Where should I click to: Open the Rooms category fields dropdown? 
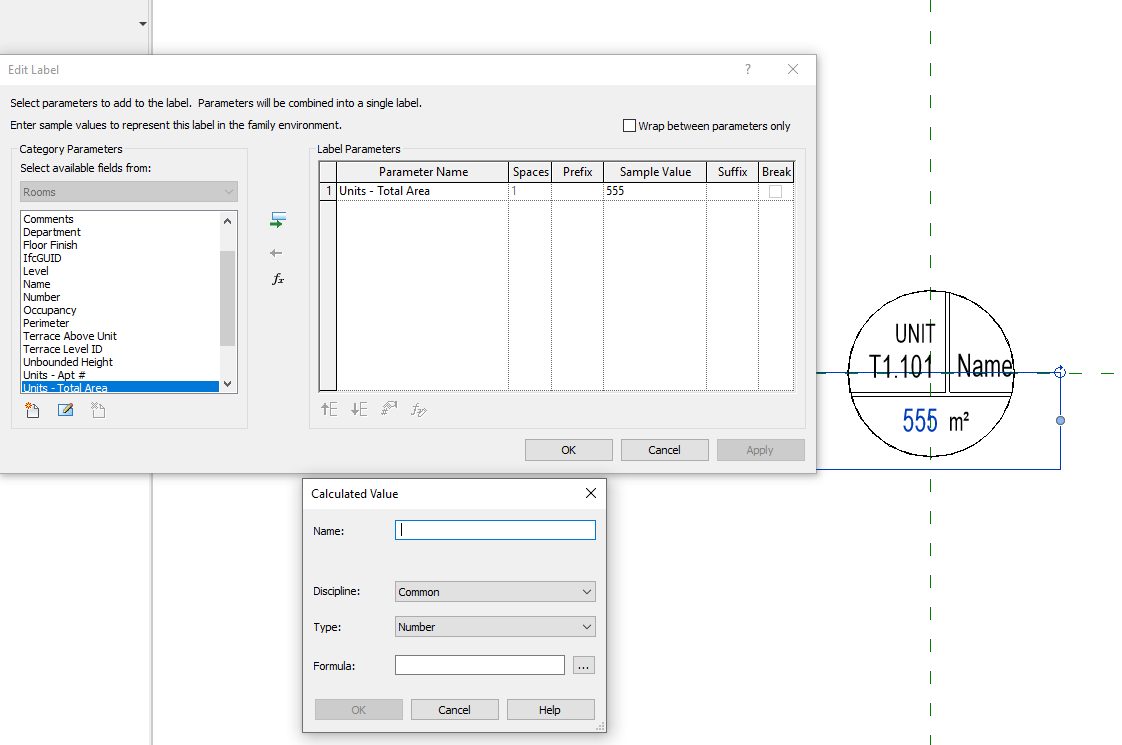128,191
